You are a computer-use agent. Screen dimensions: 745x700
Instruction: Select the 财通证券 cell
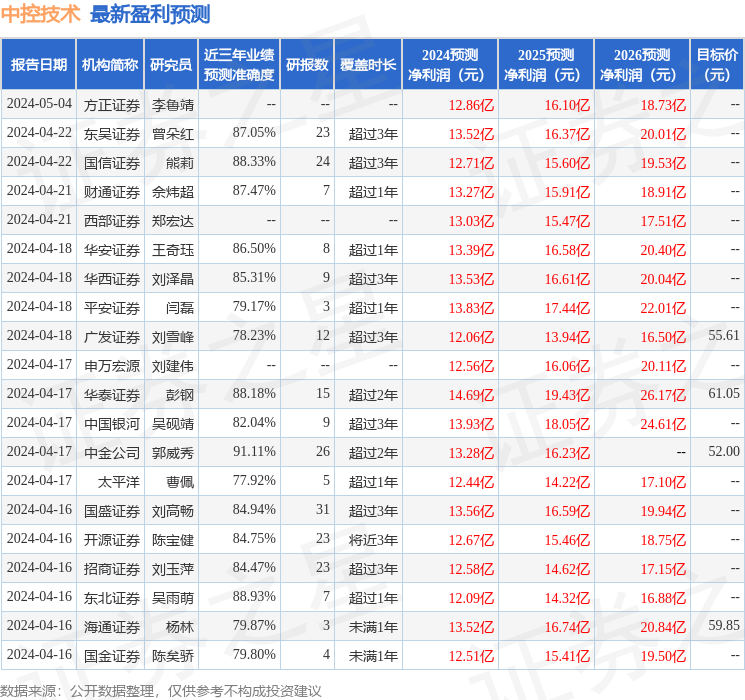[112, 192]
